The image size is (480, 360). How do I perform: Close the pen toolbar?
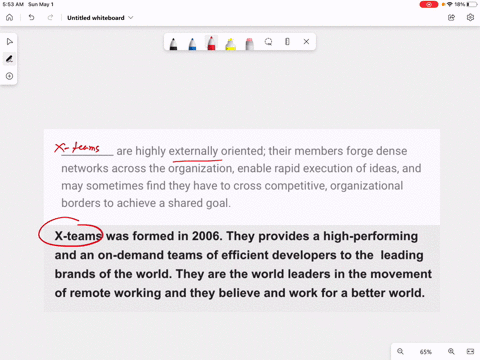(x=306, y=42)
